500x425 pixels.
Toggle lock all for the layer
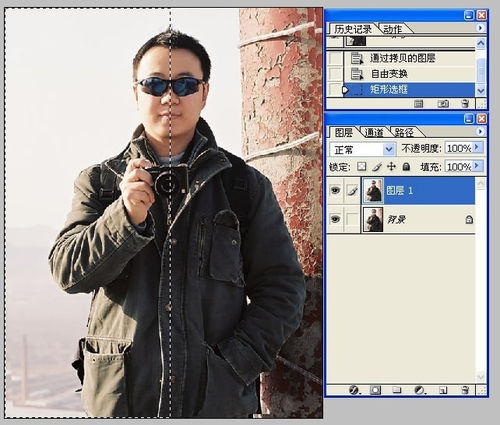coord(406,166)
